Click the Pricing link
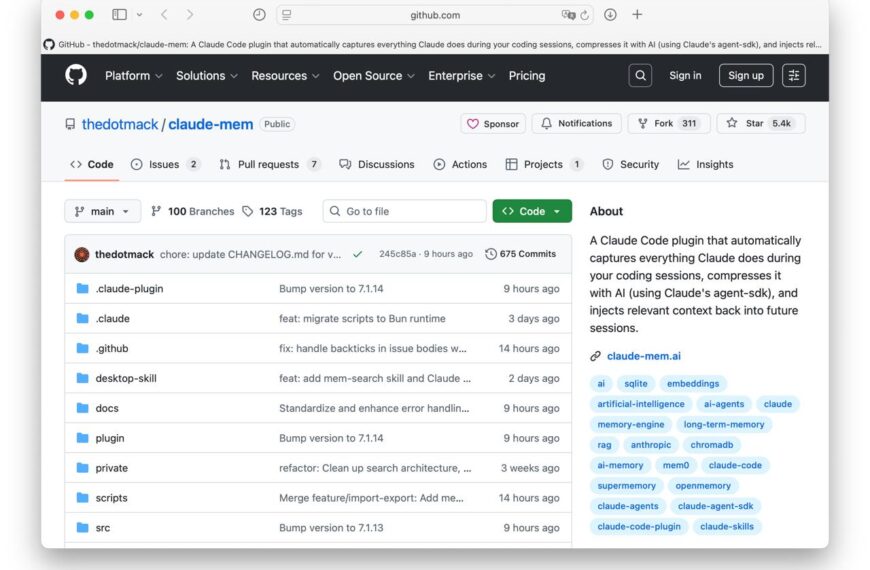This screenshot has width=870, height=570. (527, 75)
